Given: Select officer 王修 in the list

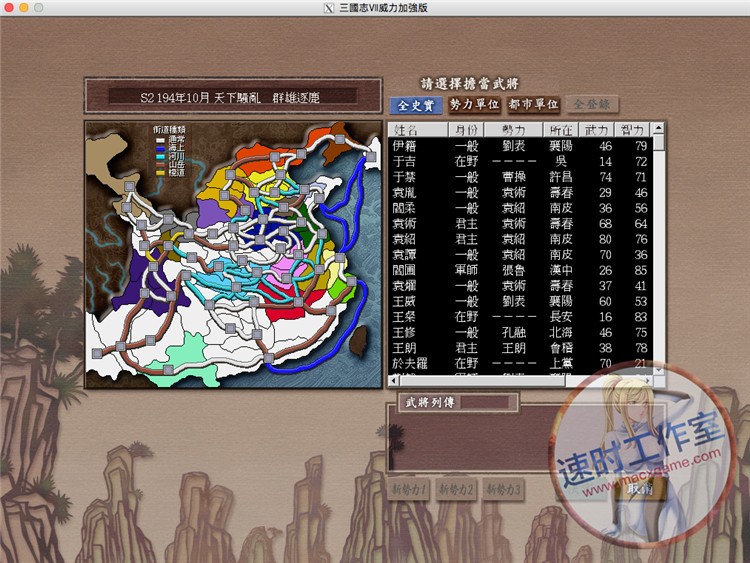Looking at the screenshot, I should point(520,332).
